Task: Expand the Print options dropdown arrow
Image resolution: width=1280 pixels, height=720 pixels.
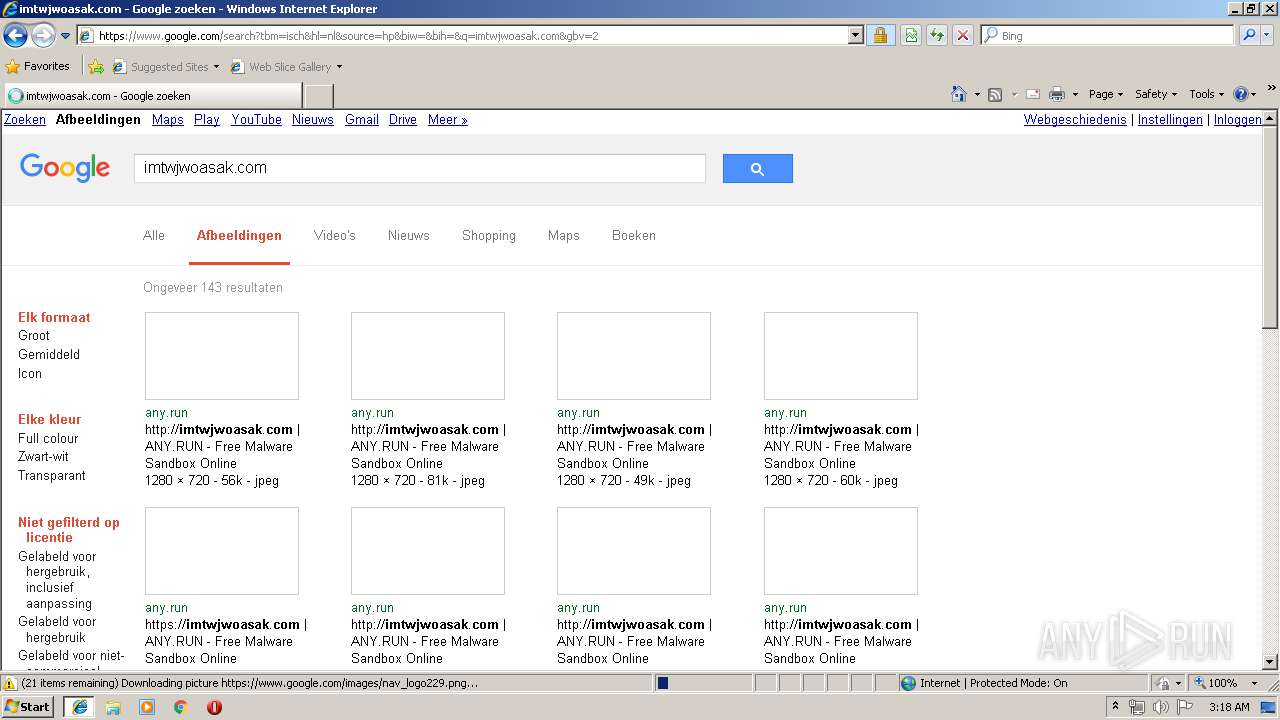Action: (1075, 94)
